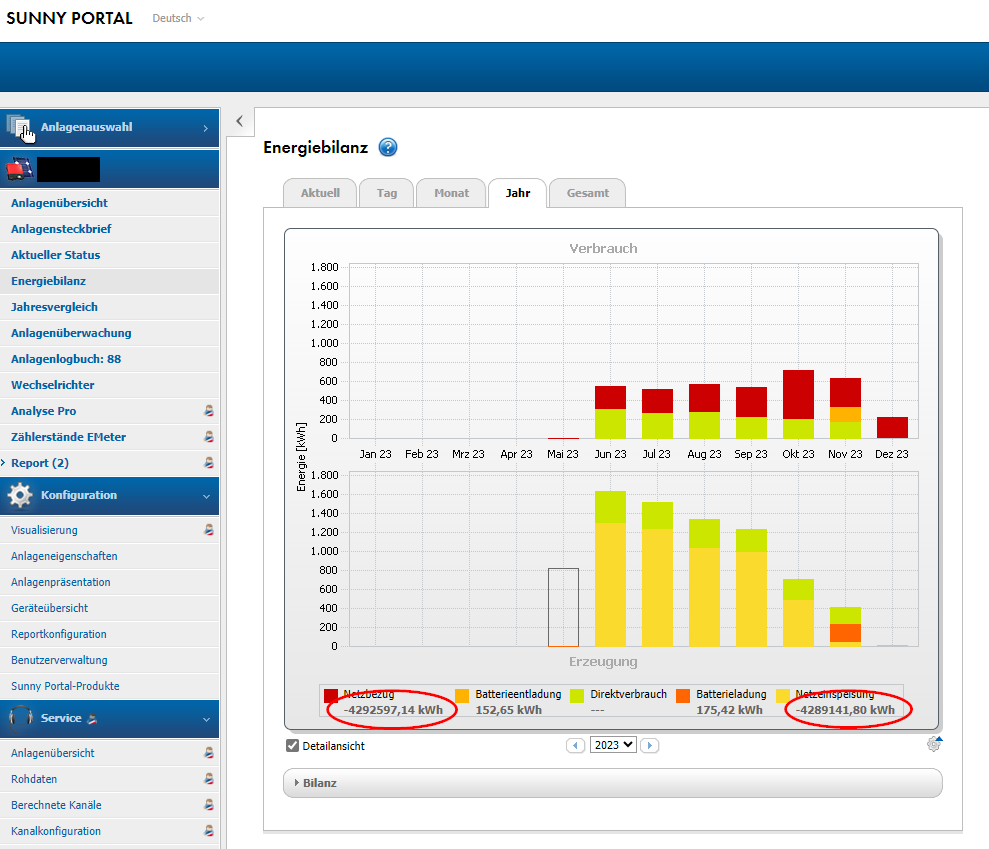
Task: Switch to the Monat tab
Action: tap(452, 193)
